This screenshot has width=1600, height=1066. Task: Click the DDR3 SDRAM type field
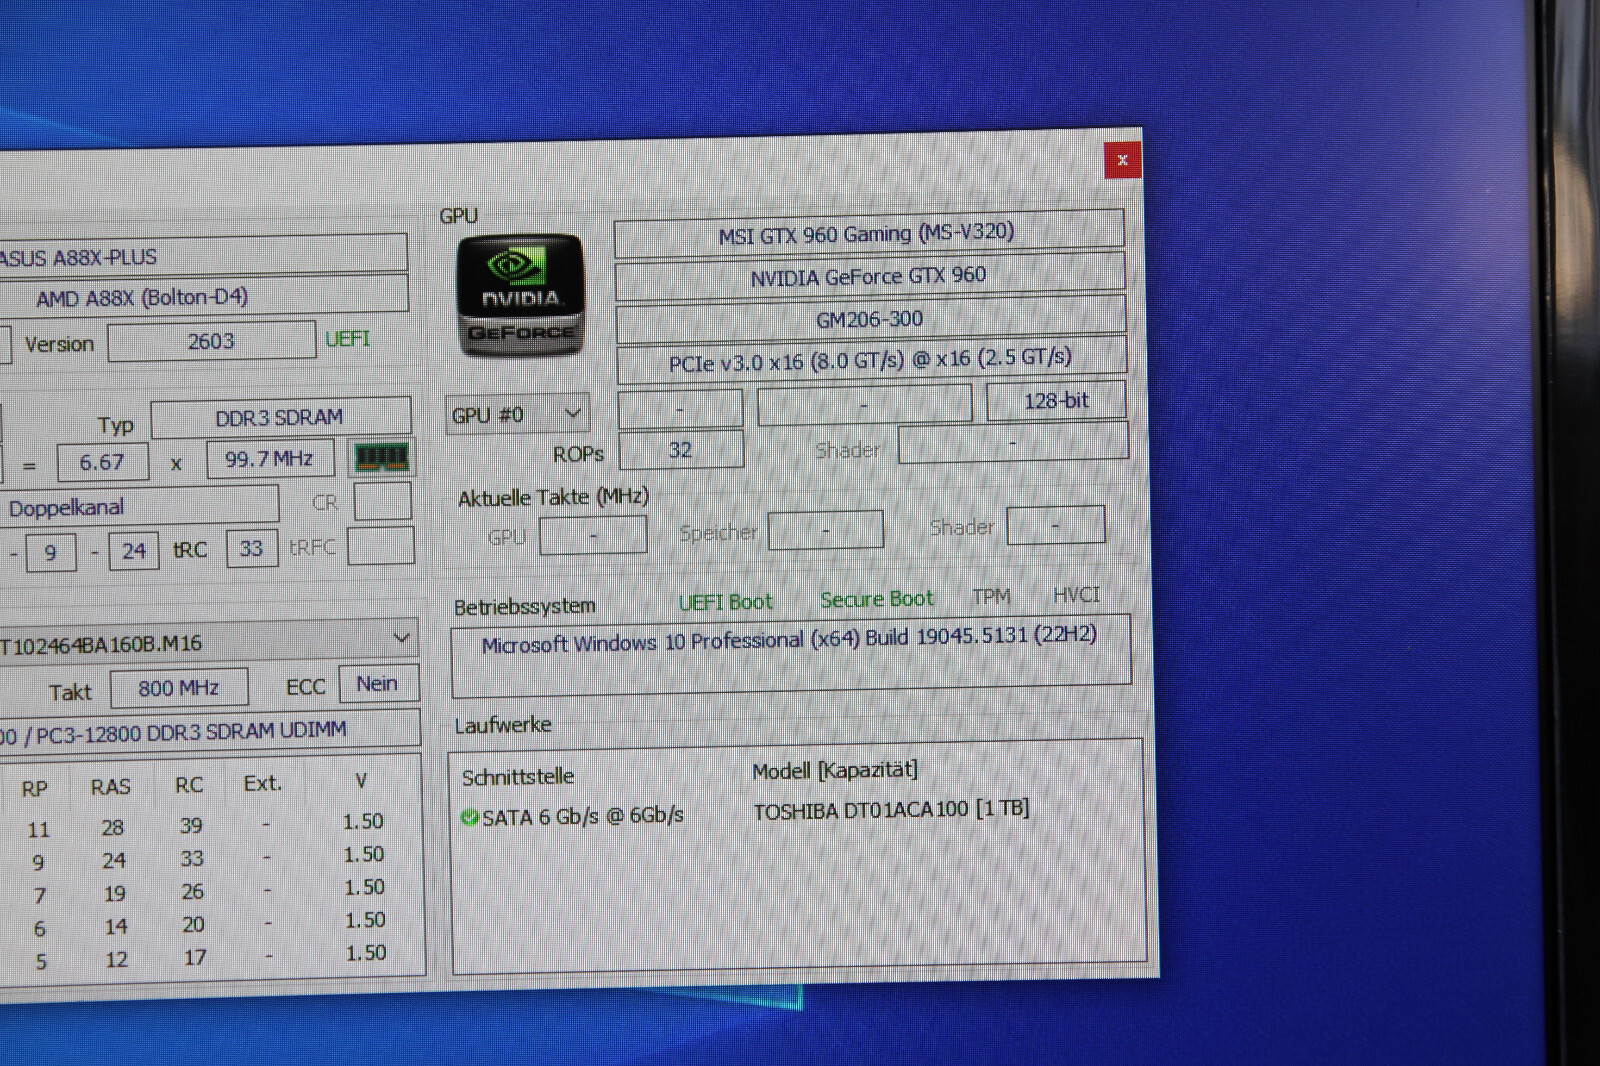tap(280, 417)
